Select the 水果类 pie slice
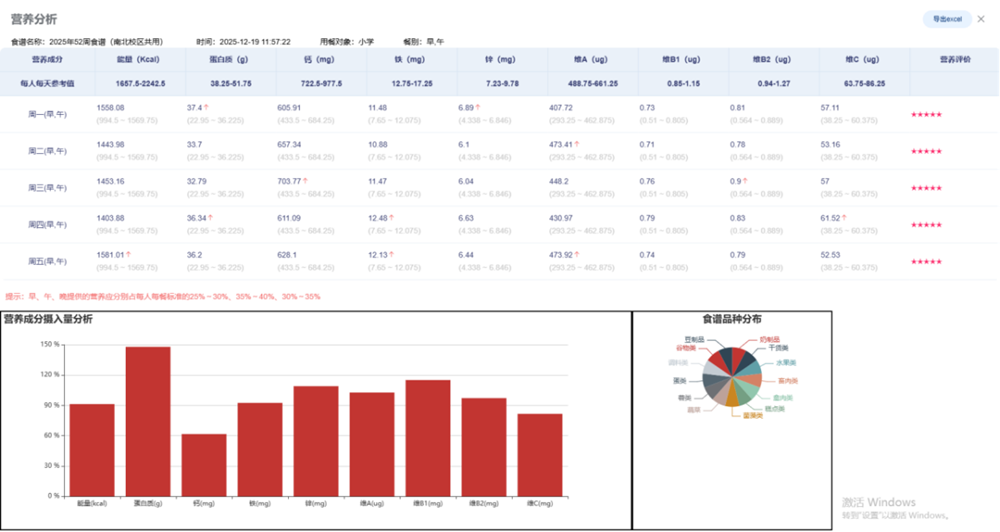Image resolution: width=1000 pixels, height=532 pixels. tap(753, 368)
